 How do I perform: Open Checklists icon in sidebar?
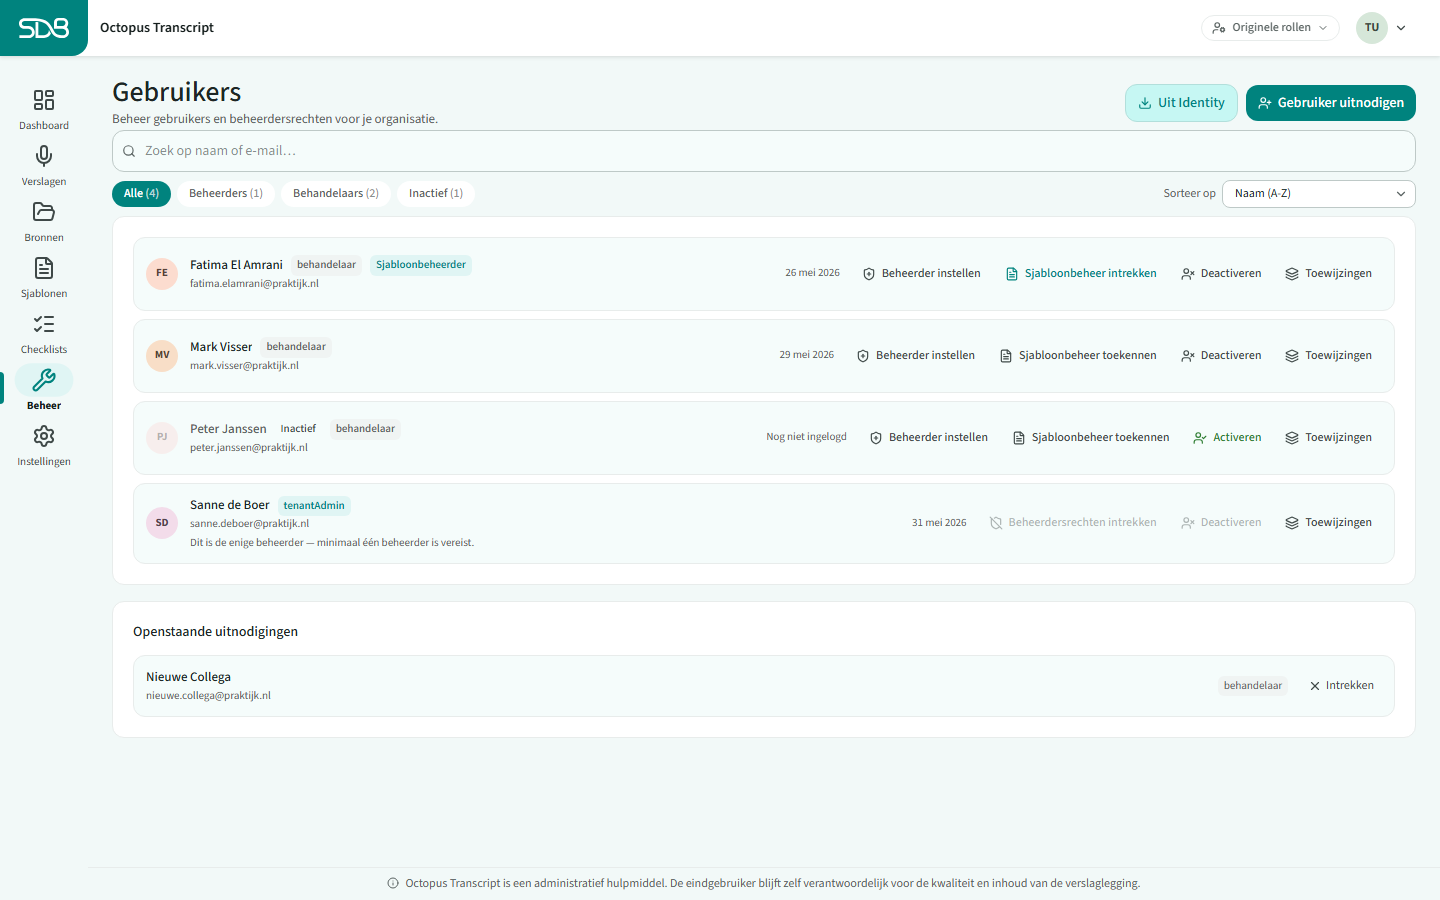(44, 324)
